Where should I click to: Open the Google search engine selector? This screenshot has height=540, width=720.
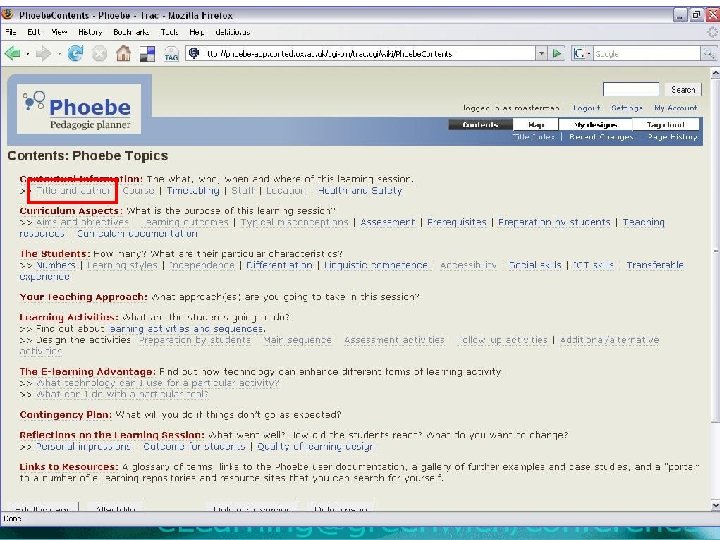point(581,54)
